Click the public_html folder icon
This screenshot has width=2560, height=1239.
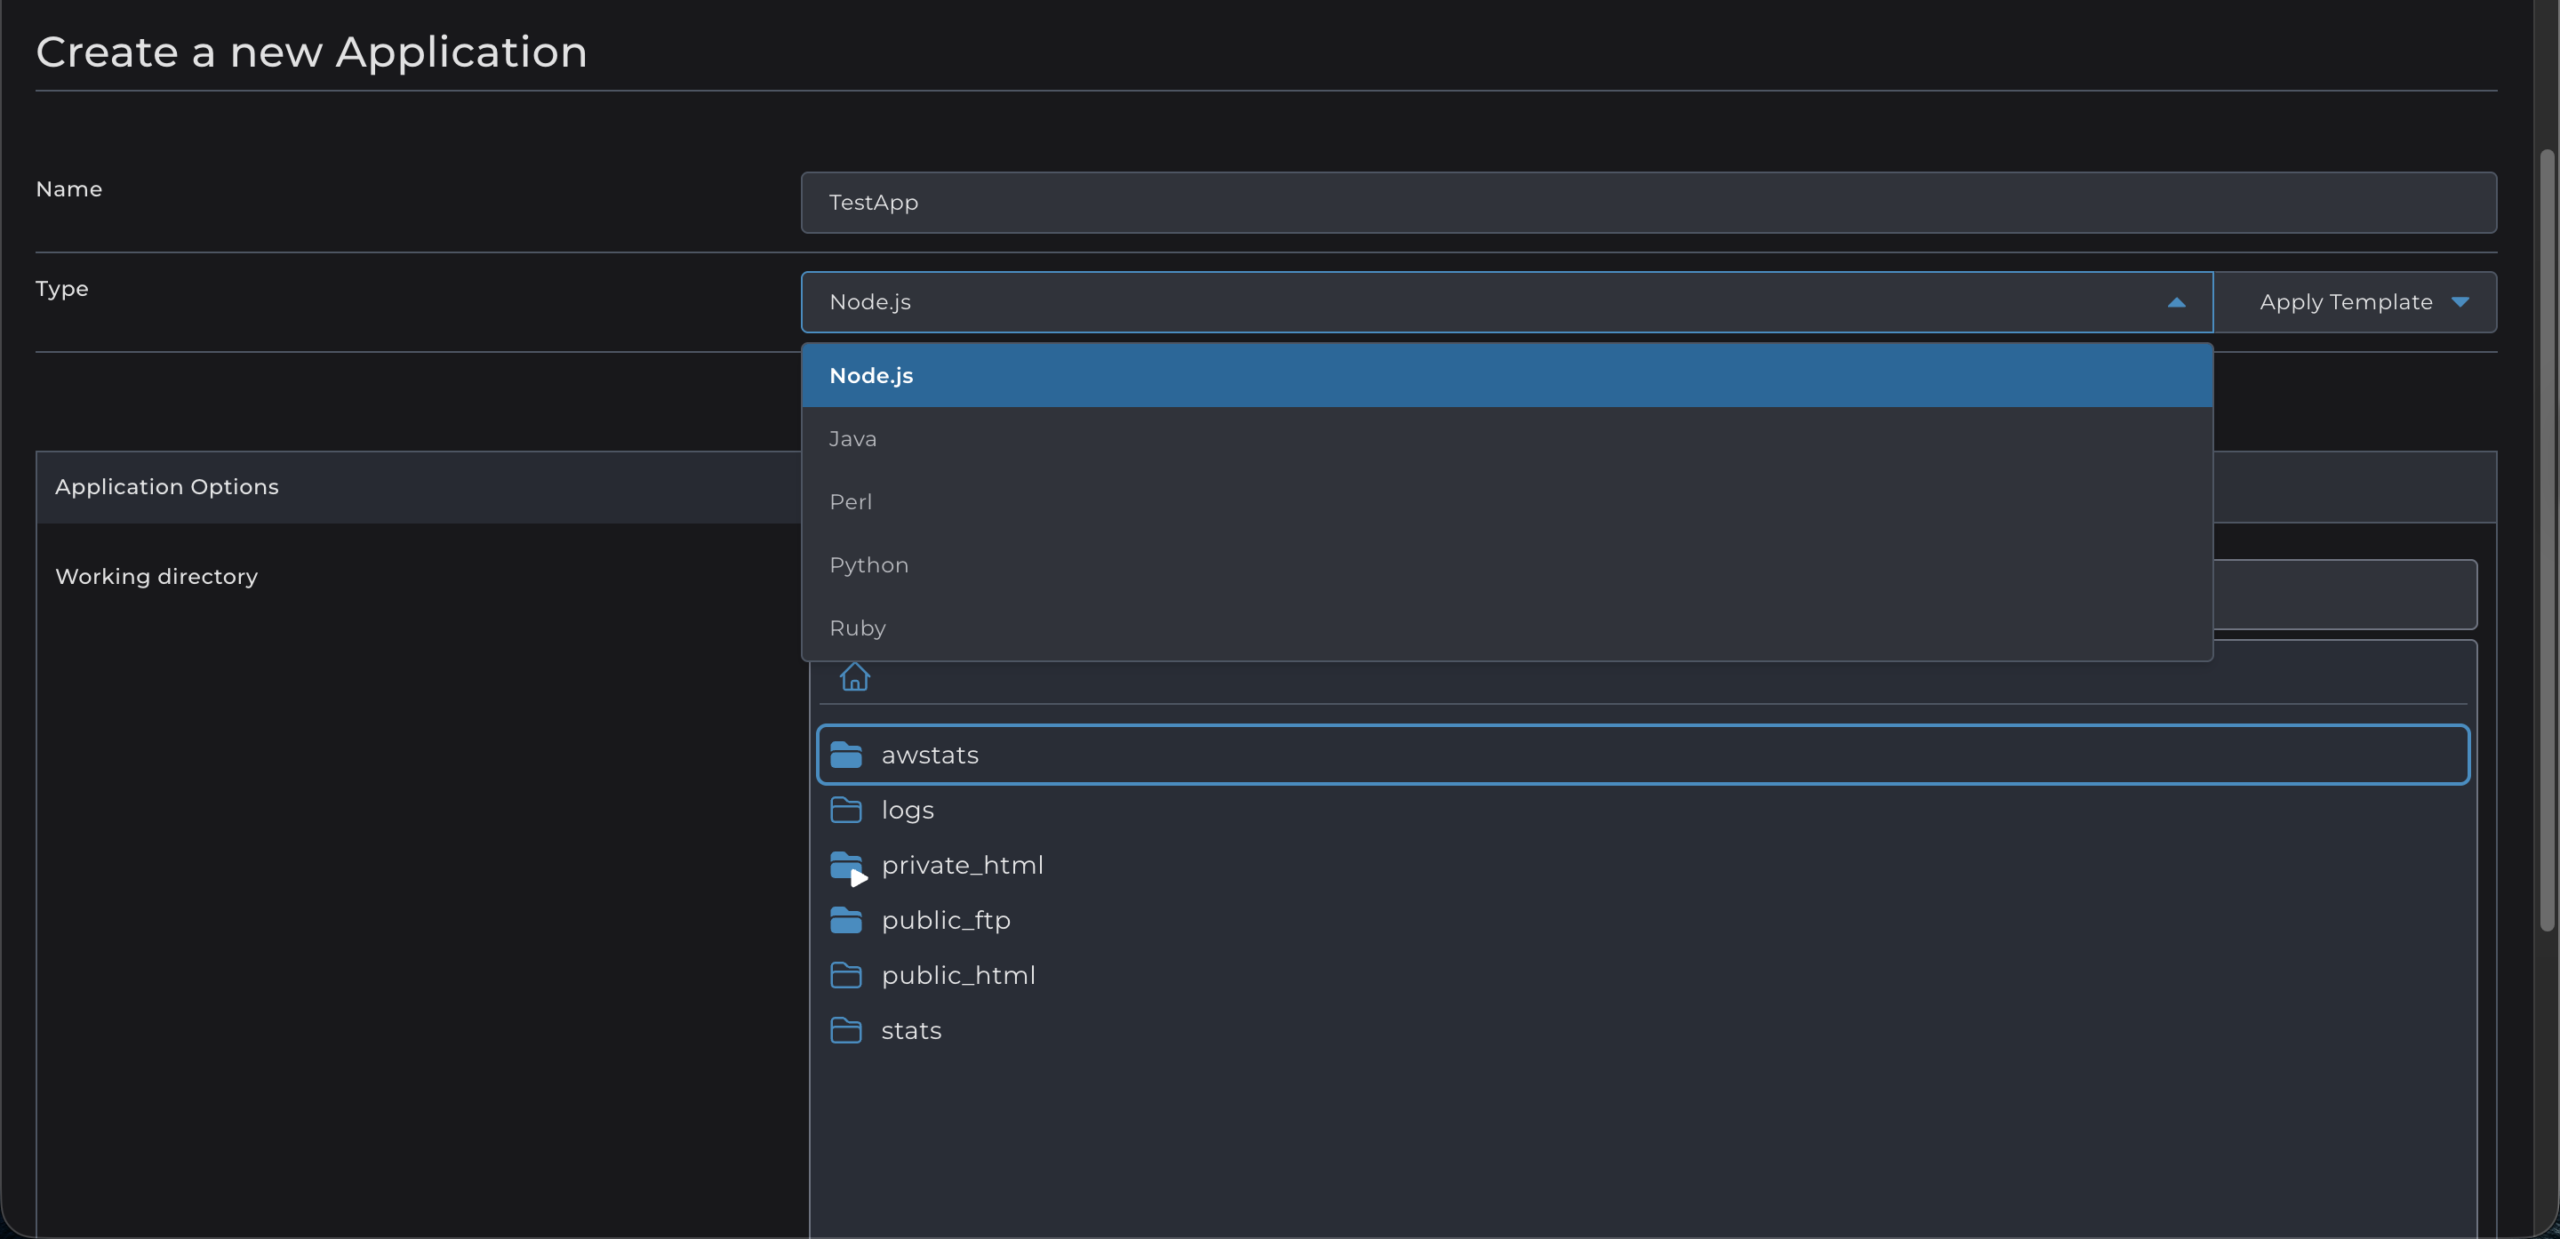tap(846, 975)
